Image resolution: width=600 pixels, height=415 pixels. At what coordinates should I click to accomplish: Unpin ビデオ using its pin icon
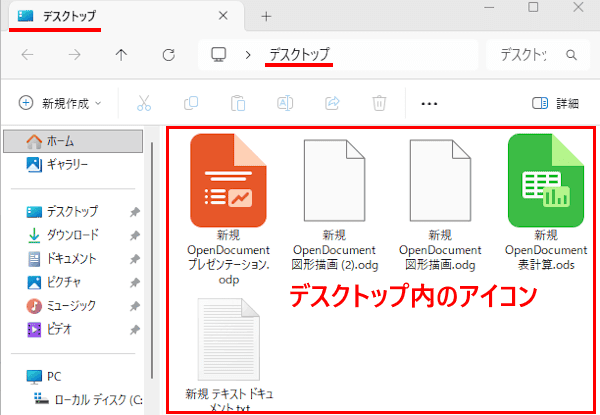134,330
